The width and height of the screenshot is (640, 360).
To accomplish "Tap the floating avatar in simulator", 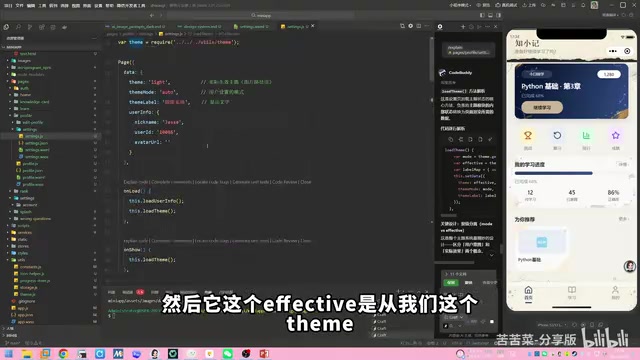I will point(630,266).
